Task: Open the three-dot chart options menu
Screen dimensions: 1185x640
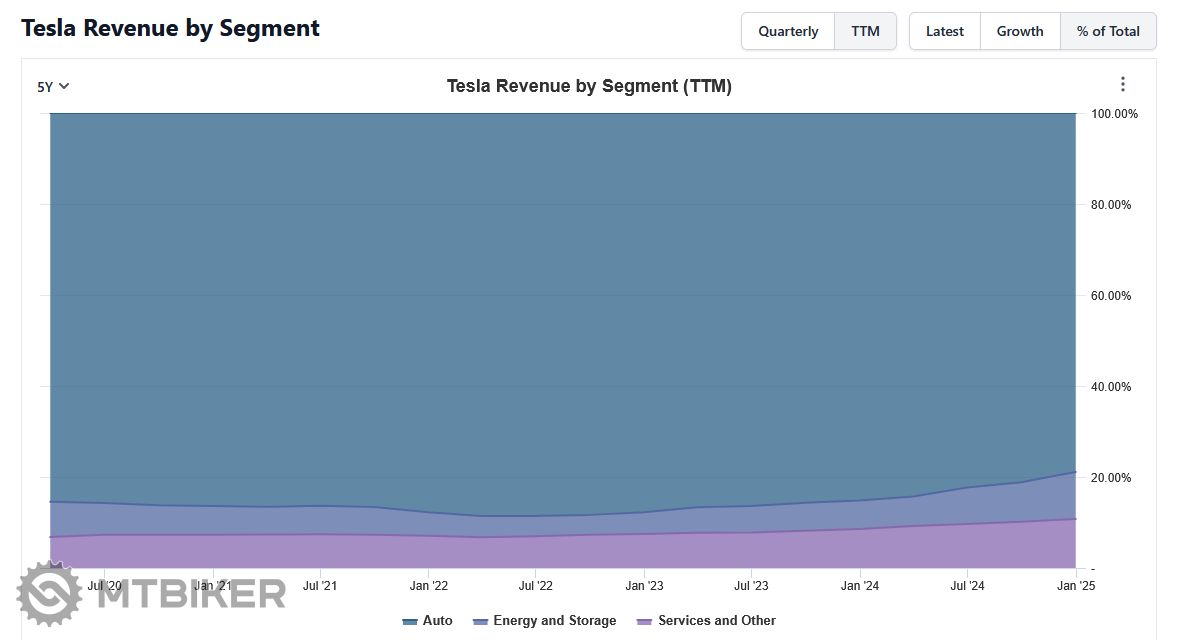Action: coord(1122,85)
